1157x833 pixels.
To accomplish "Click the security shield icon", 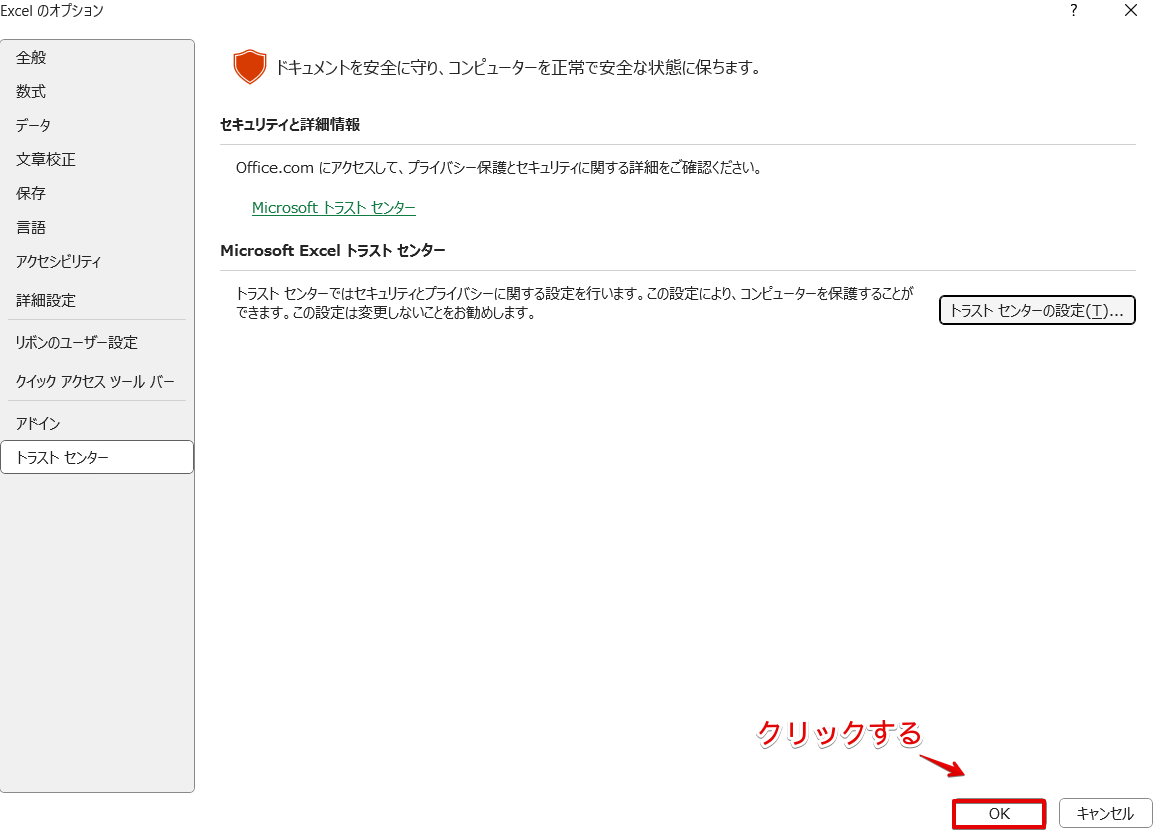I will (248, 66).
